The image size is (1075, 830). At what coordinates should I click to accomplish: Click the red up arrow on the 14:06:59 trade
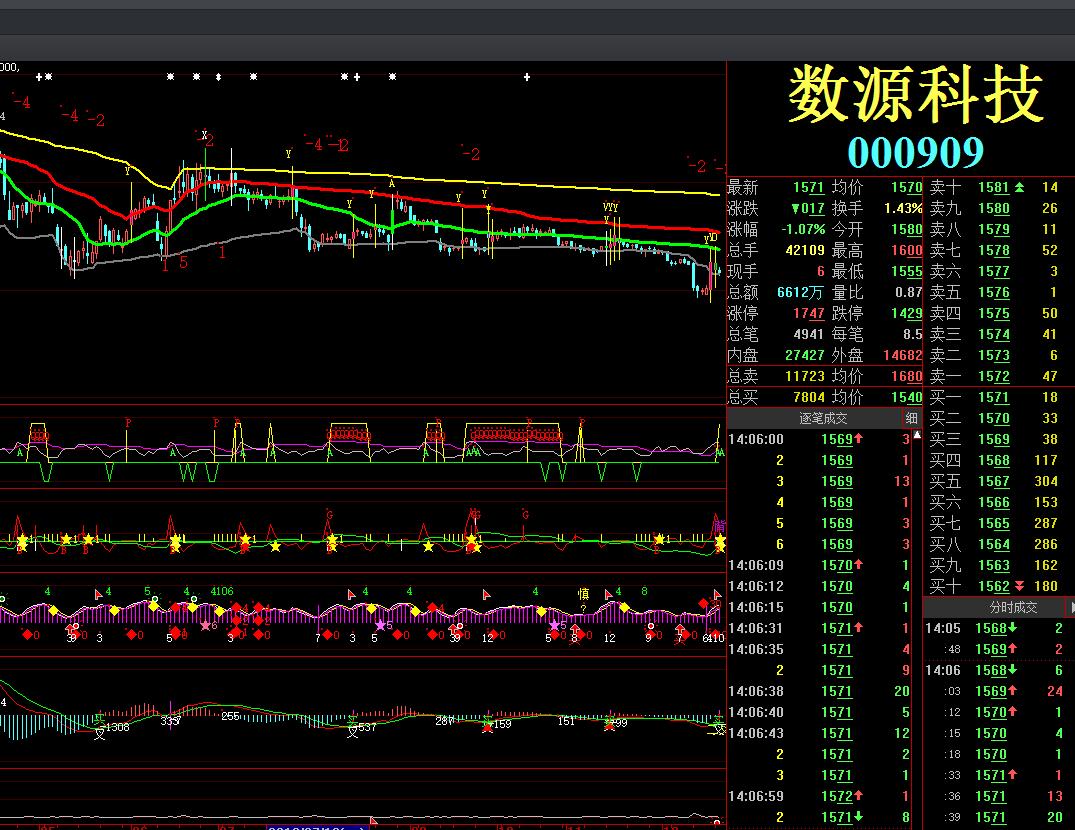point(858,795)
